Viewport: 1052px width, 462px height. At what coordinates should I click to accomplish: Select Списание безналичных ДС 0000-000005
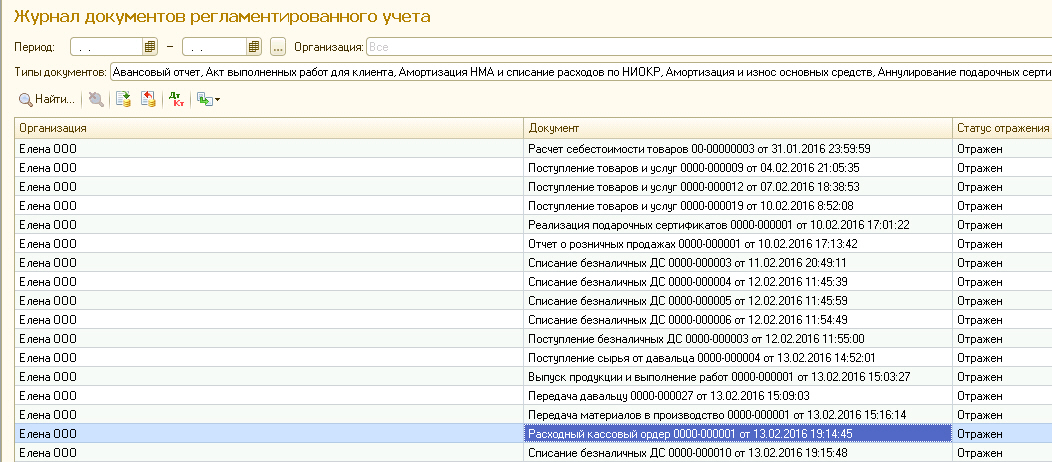738,300
